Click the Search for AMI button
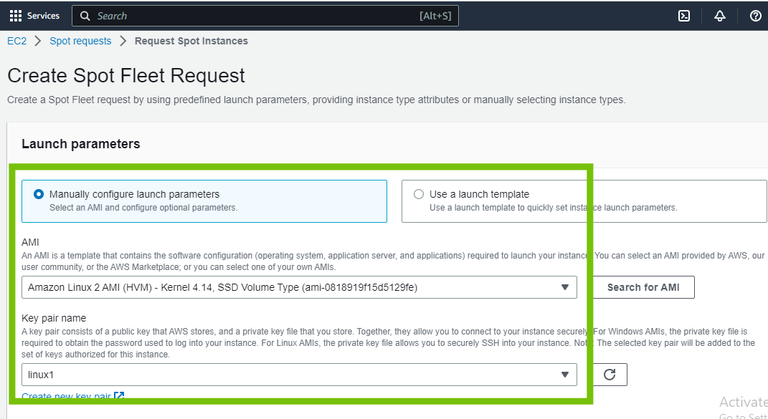 644,288
